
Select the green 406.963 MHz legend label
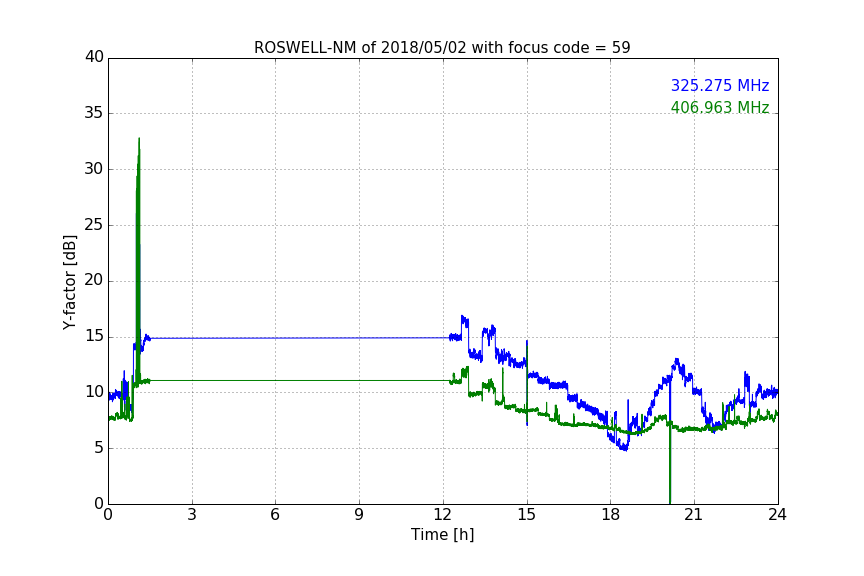720,107
